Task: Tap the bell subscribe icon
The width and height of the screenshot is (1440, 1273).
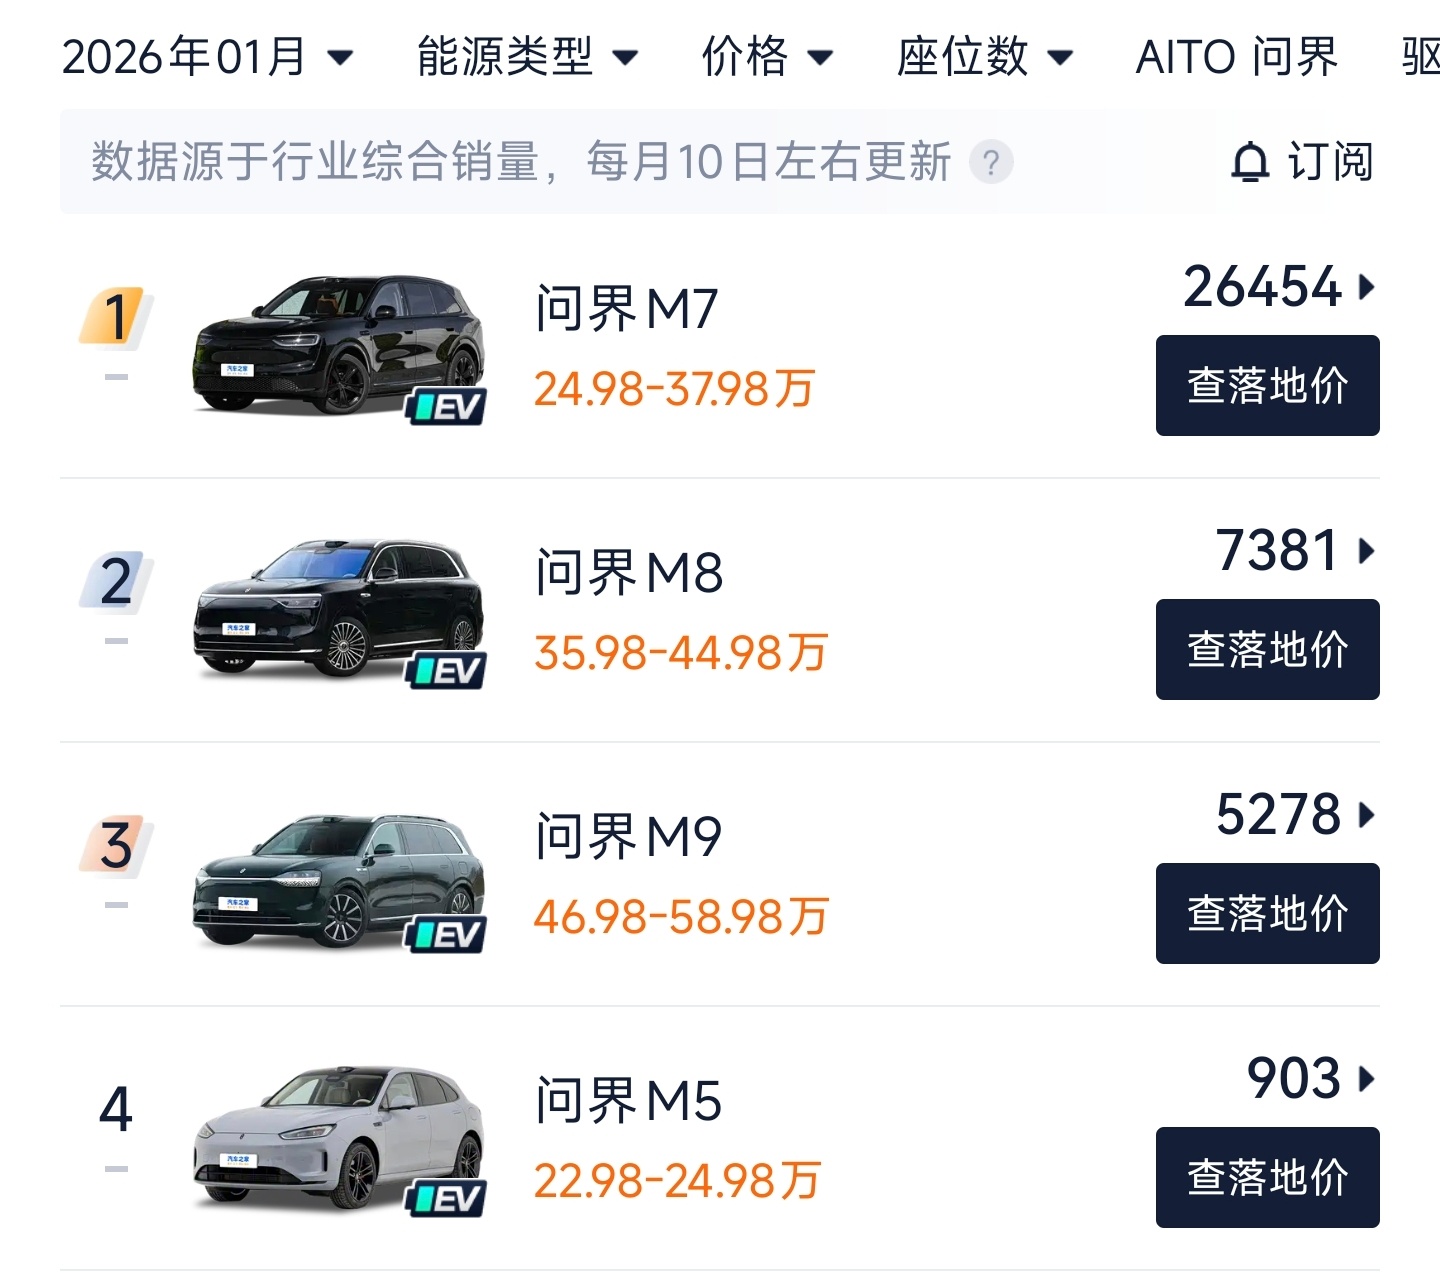Action: [x=1249, y=162]
